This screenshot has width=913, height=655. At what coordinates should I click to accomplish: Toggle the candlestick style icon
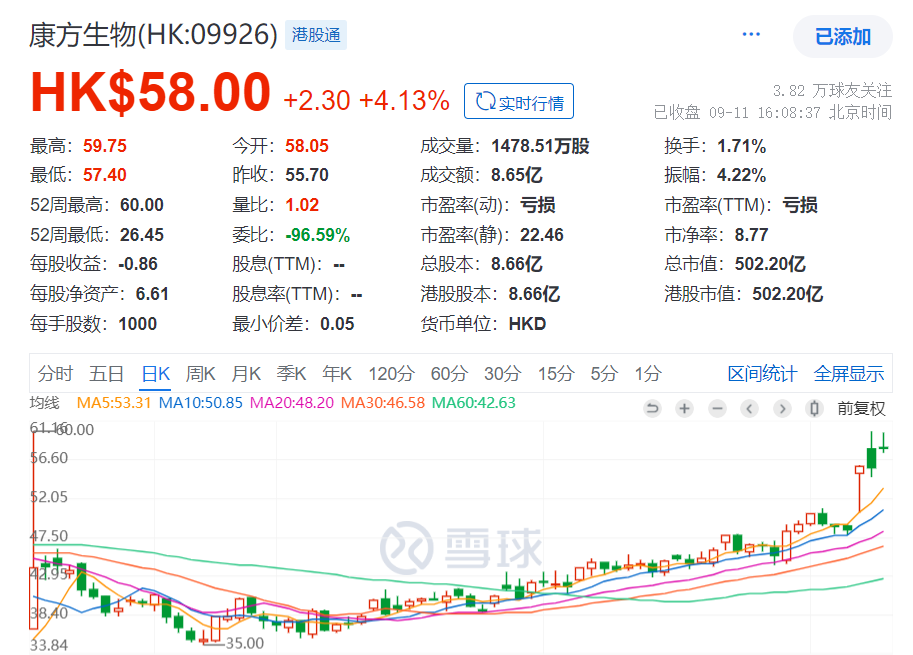(x=815, y=409)
